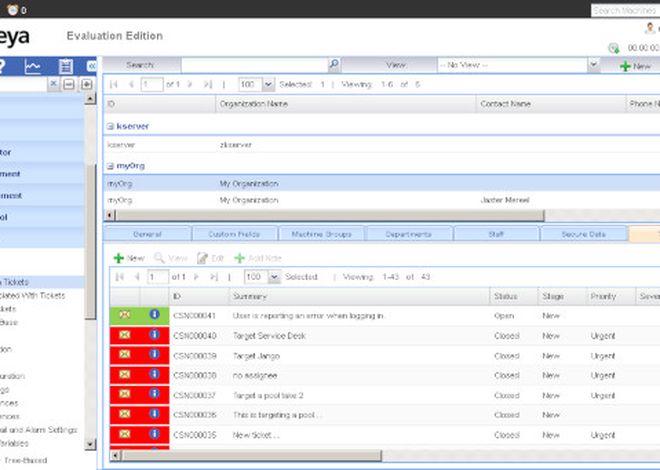This screenshot has height=470, width=660.
Task: Click Edit in the tickets toolbar
Action: point(210,258)
